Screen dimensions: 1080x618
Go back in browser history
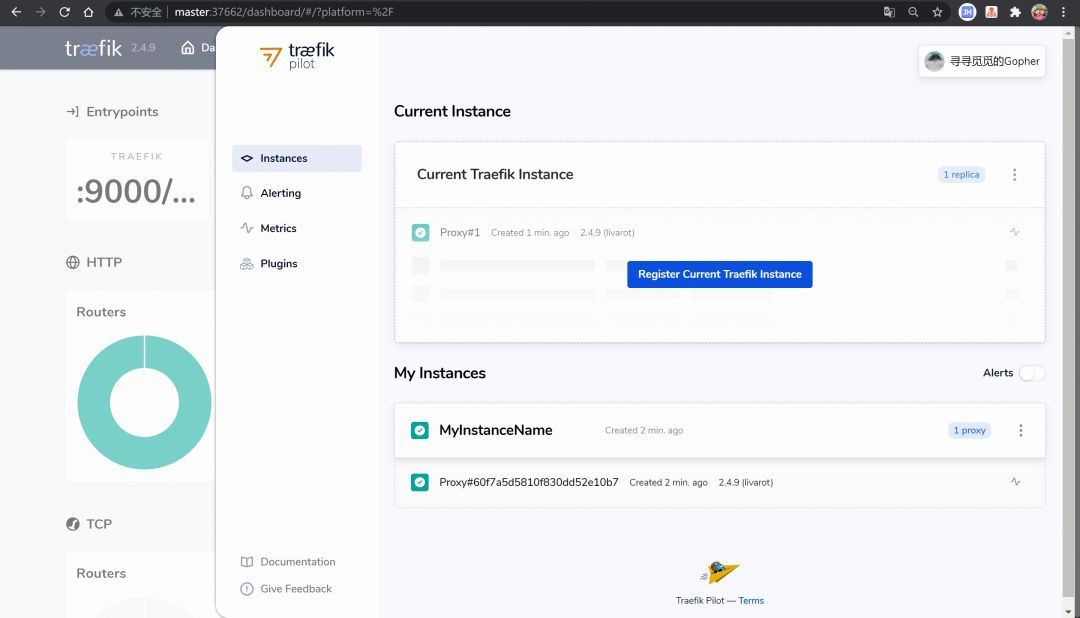click(16, 12)
